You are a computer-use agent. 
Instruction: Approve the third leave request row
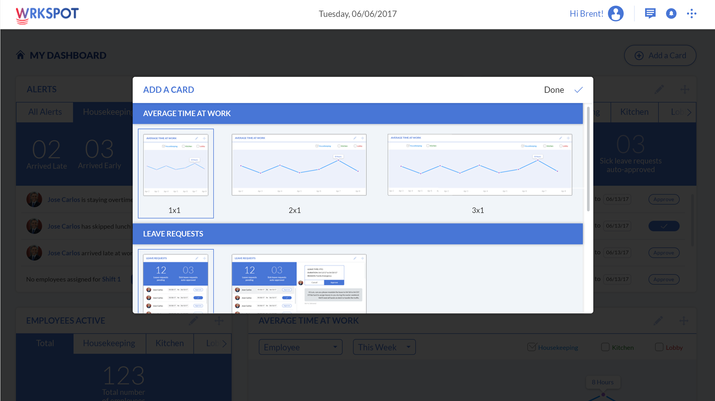[x=663, y=253]
